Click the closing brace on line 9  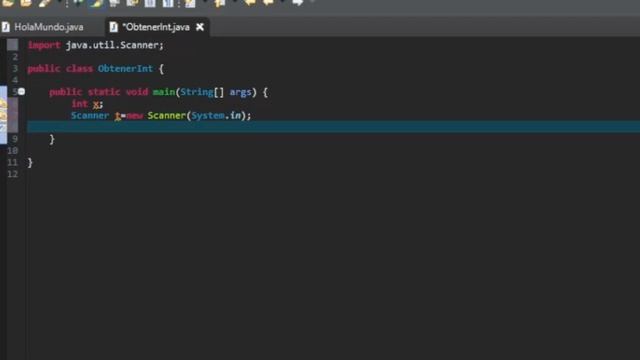pyautogui.click(x=52, y=140)
